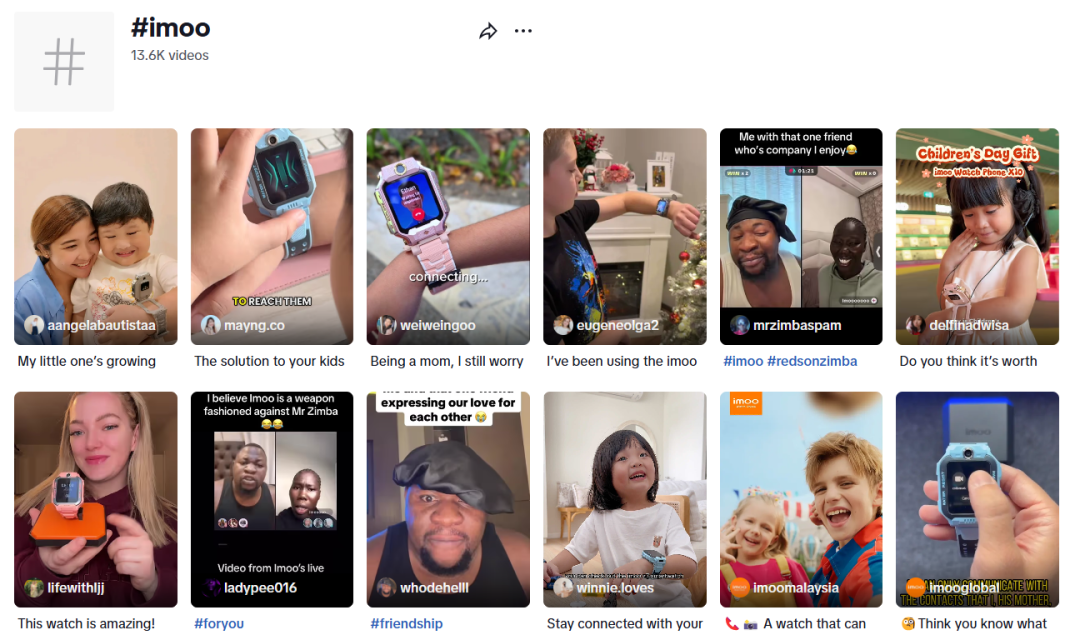Screen dimensions: 1080x635
Task: Open the three-dot more options menu
Action: click(x=523, y=31)
